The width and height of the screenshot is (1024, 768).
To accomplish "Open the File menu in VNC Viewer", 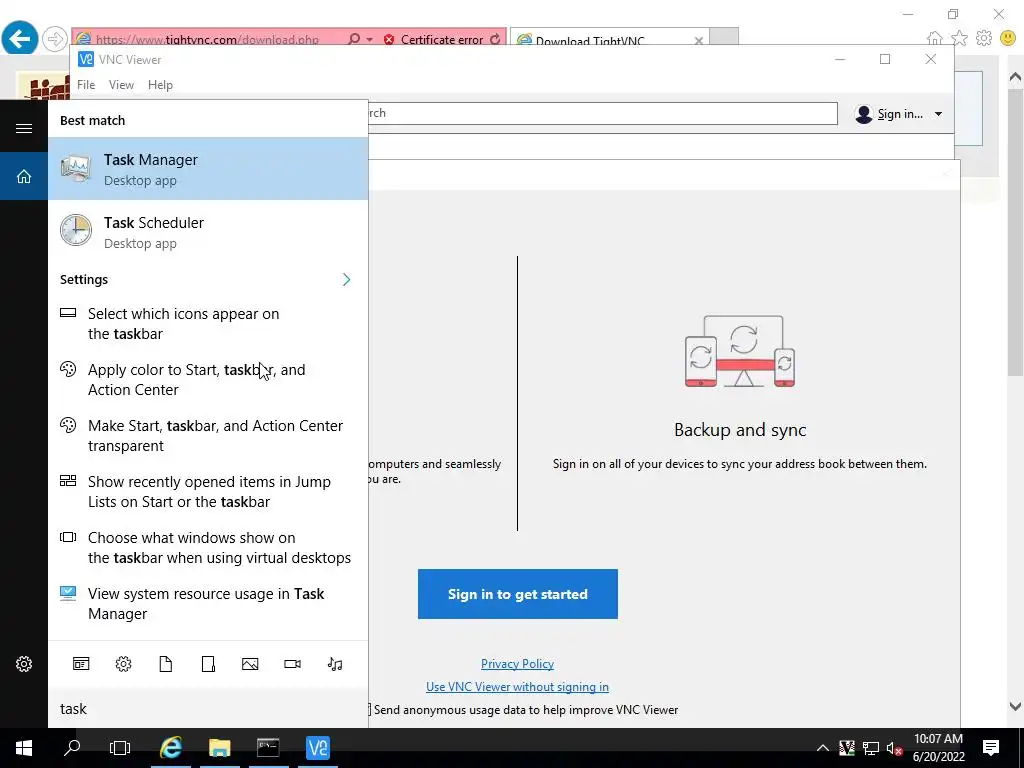I will [86, 85].
